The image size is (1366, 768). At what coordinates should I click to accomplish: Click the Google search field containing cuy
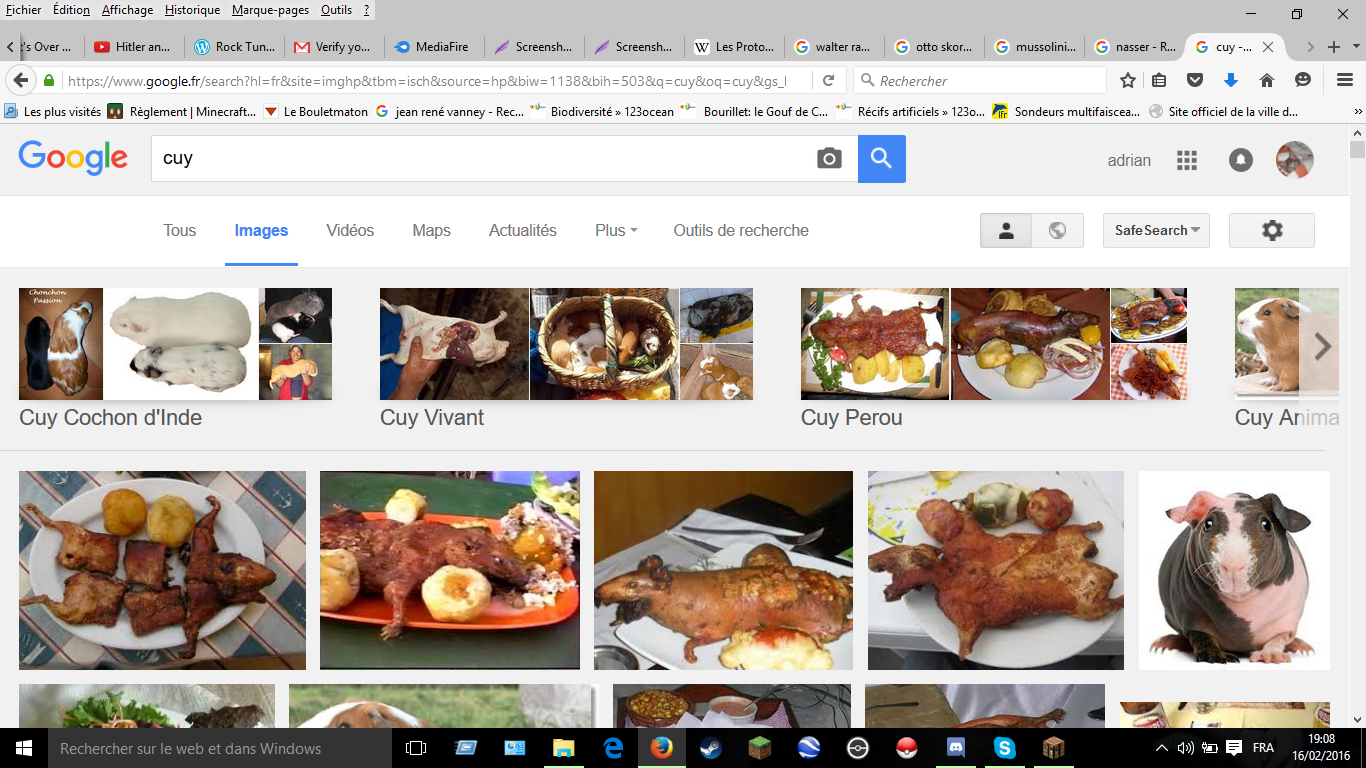pos(480,159)
